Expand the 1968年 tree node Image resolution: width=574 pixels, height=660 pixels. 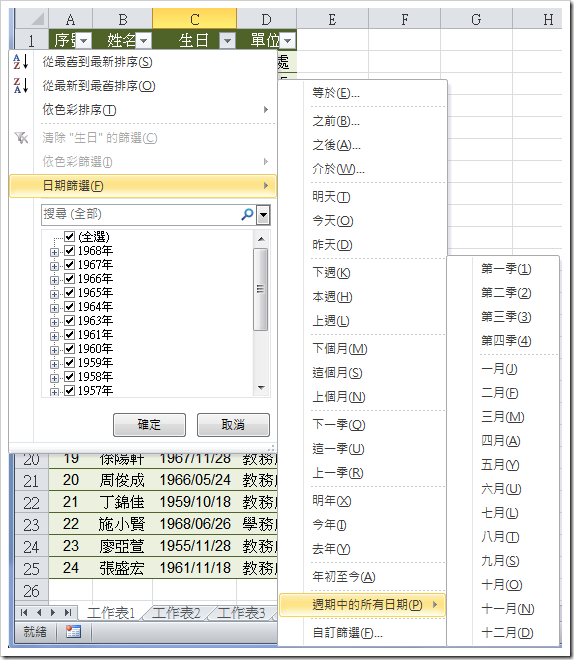click(54, 252)
